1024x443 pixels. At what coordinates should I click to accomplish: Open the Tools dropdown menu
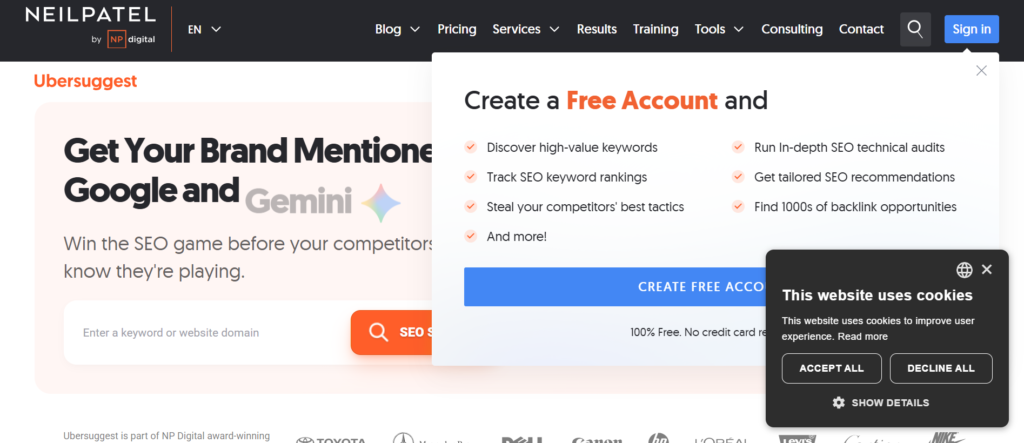(x=719, y=29)
